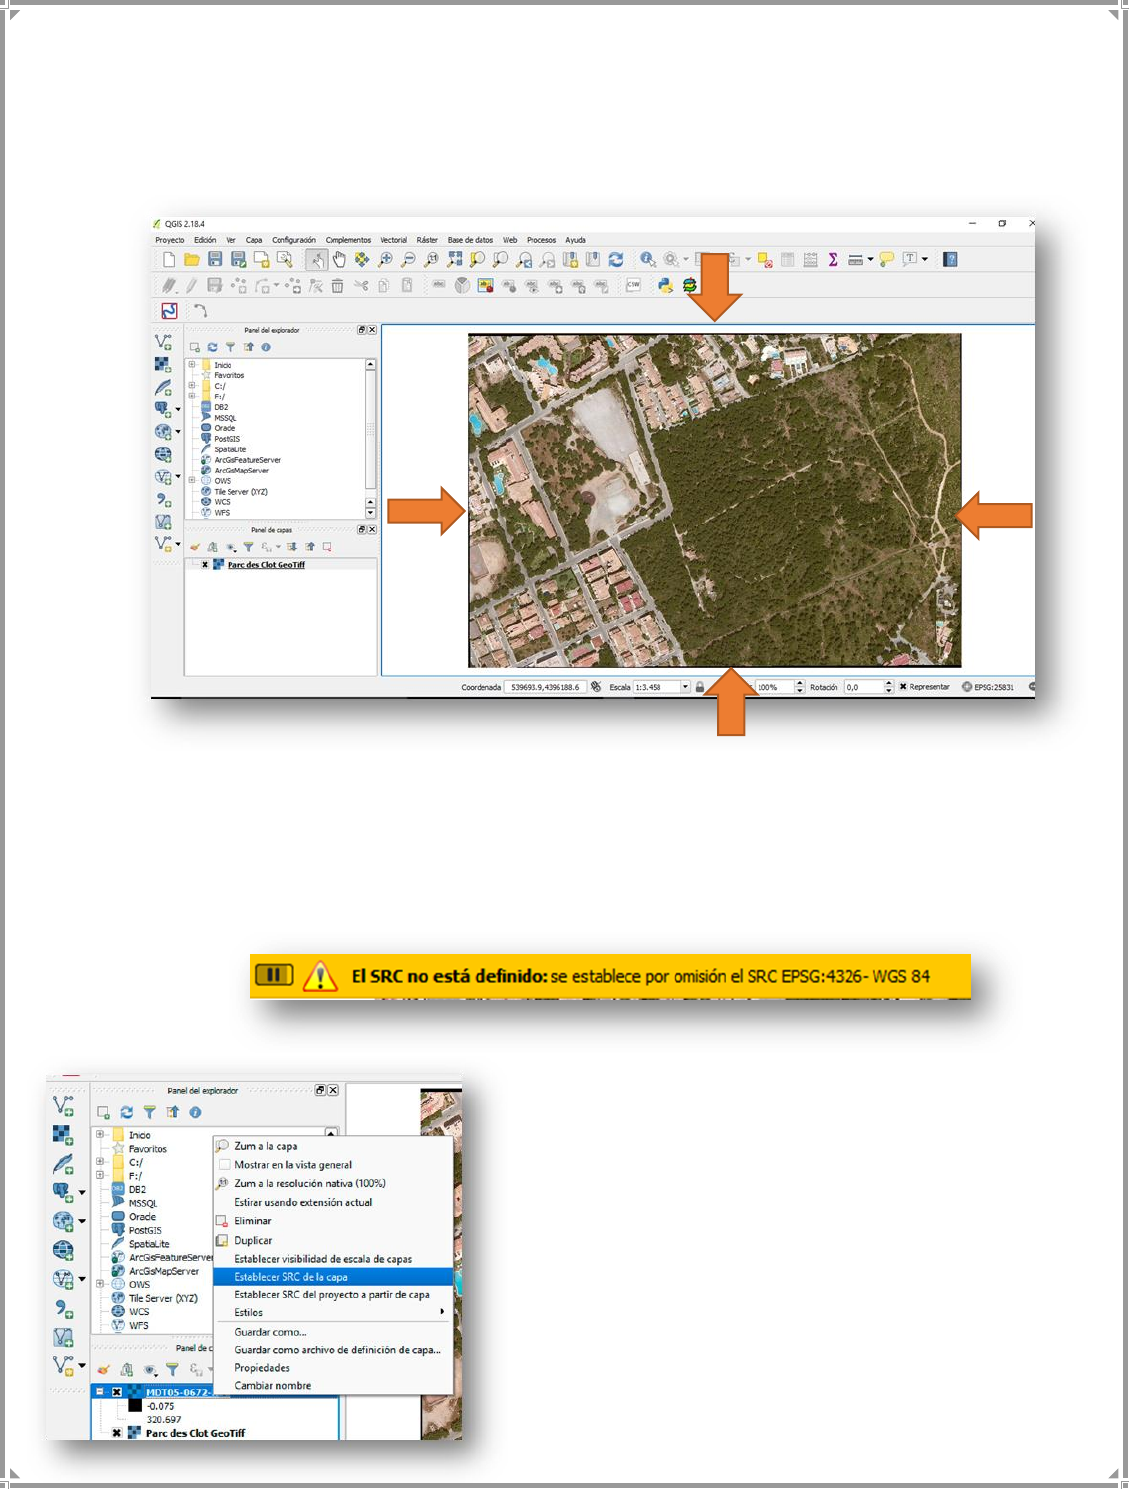Click the Rotación stepper arrows
The width and height of the screenshot is (1129, 1489).
(x=889, y=687)
